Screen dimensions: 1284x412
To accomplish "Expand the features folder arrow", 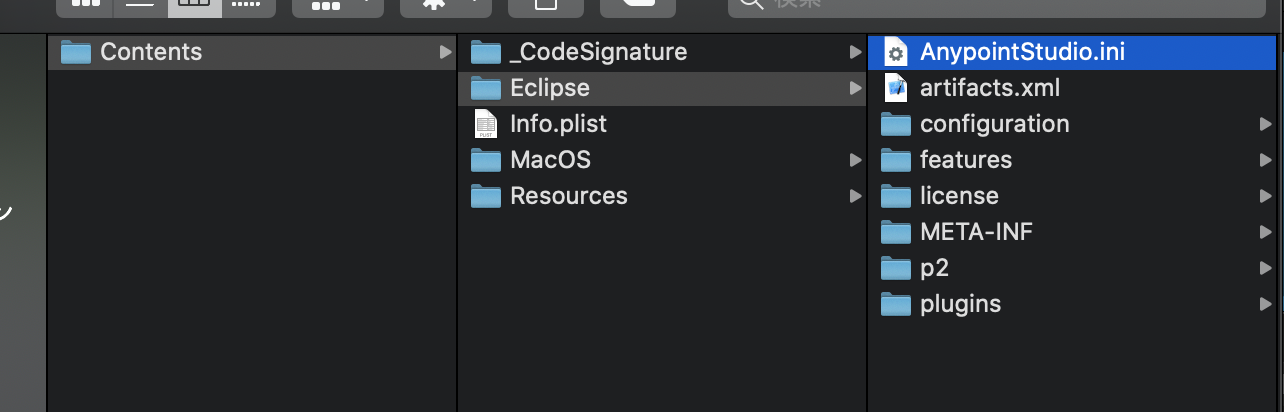I will click(x=1266, y=160).
